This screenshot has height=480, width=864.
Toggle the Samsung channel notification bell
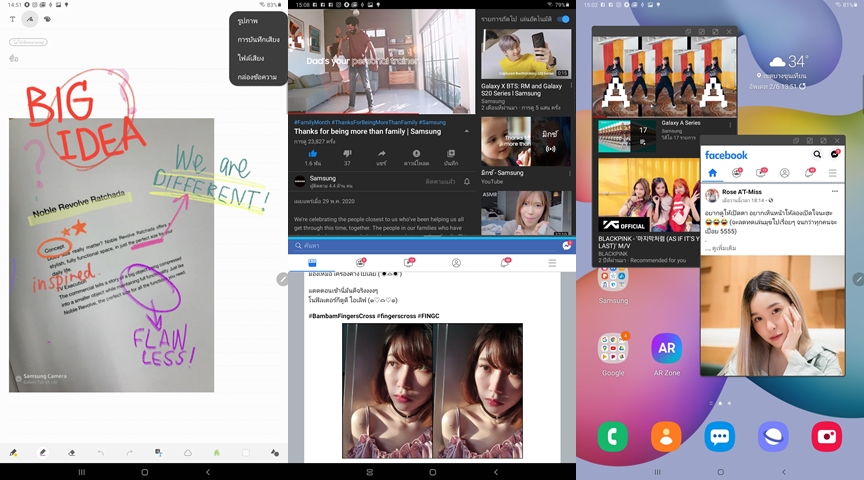click(x=466, y=182)
